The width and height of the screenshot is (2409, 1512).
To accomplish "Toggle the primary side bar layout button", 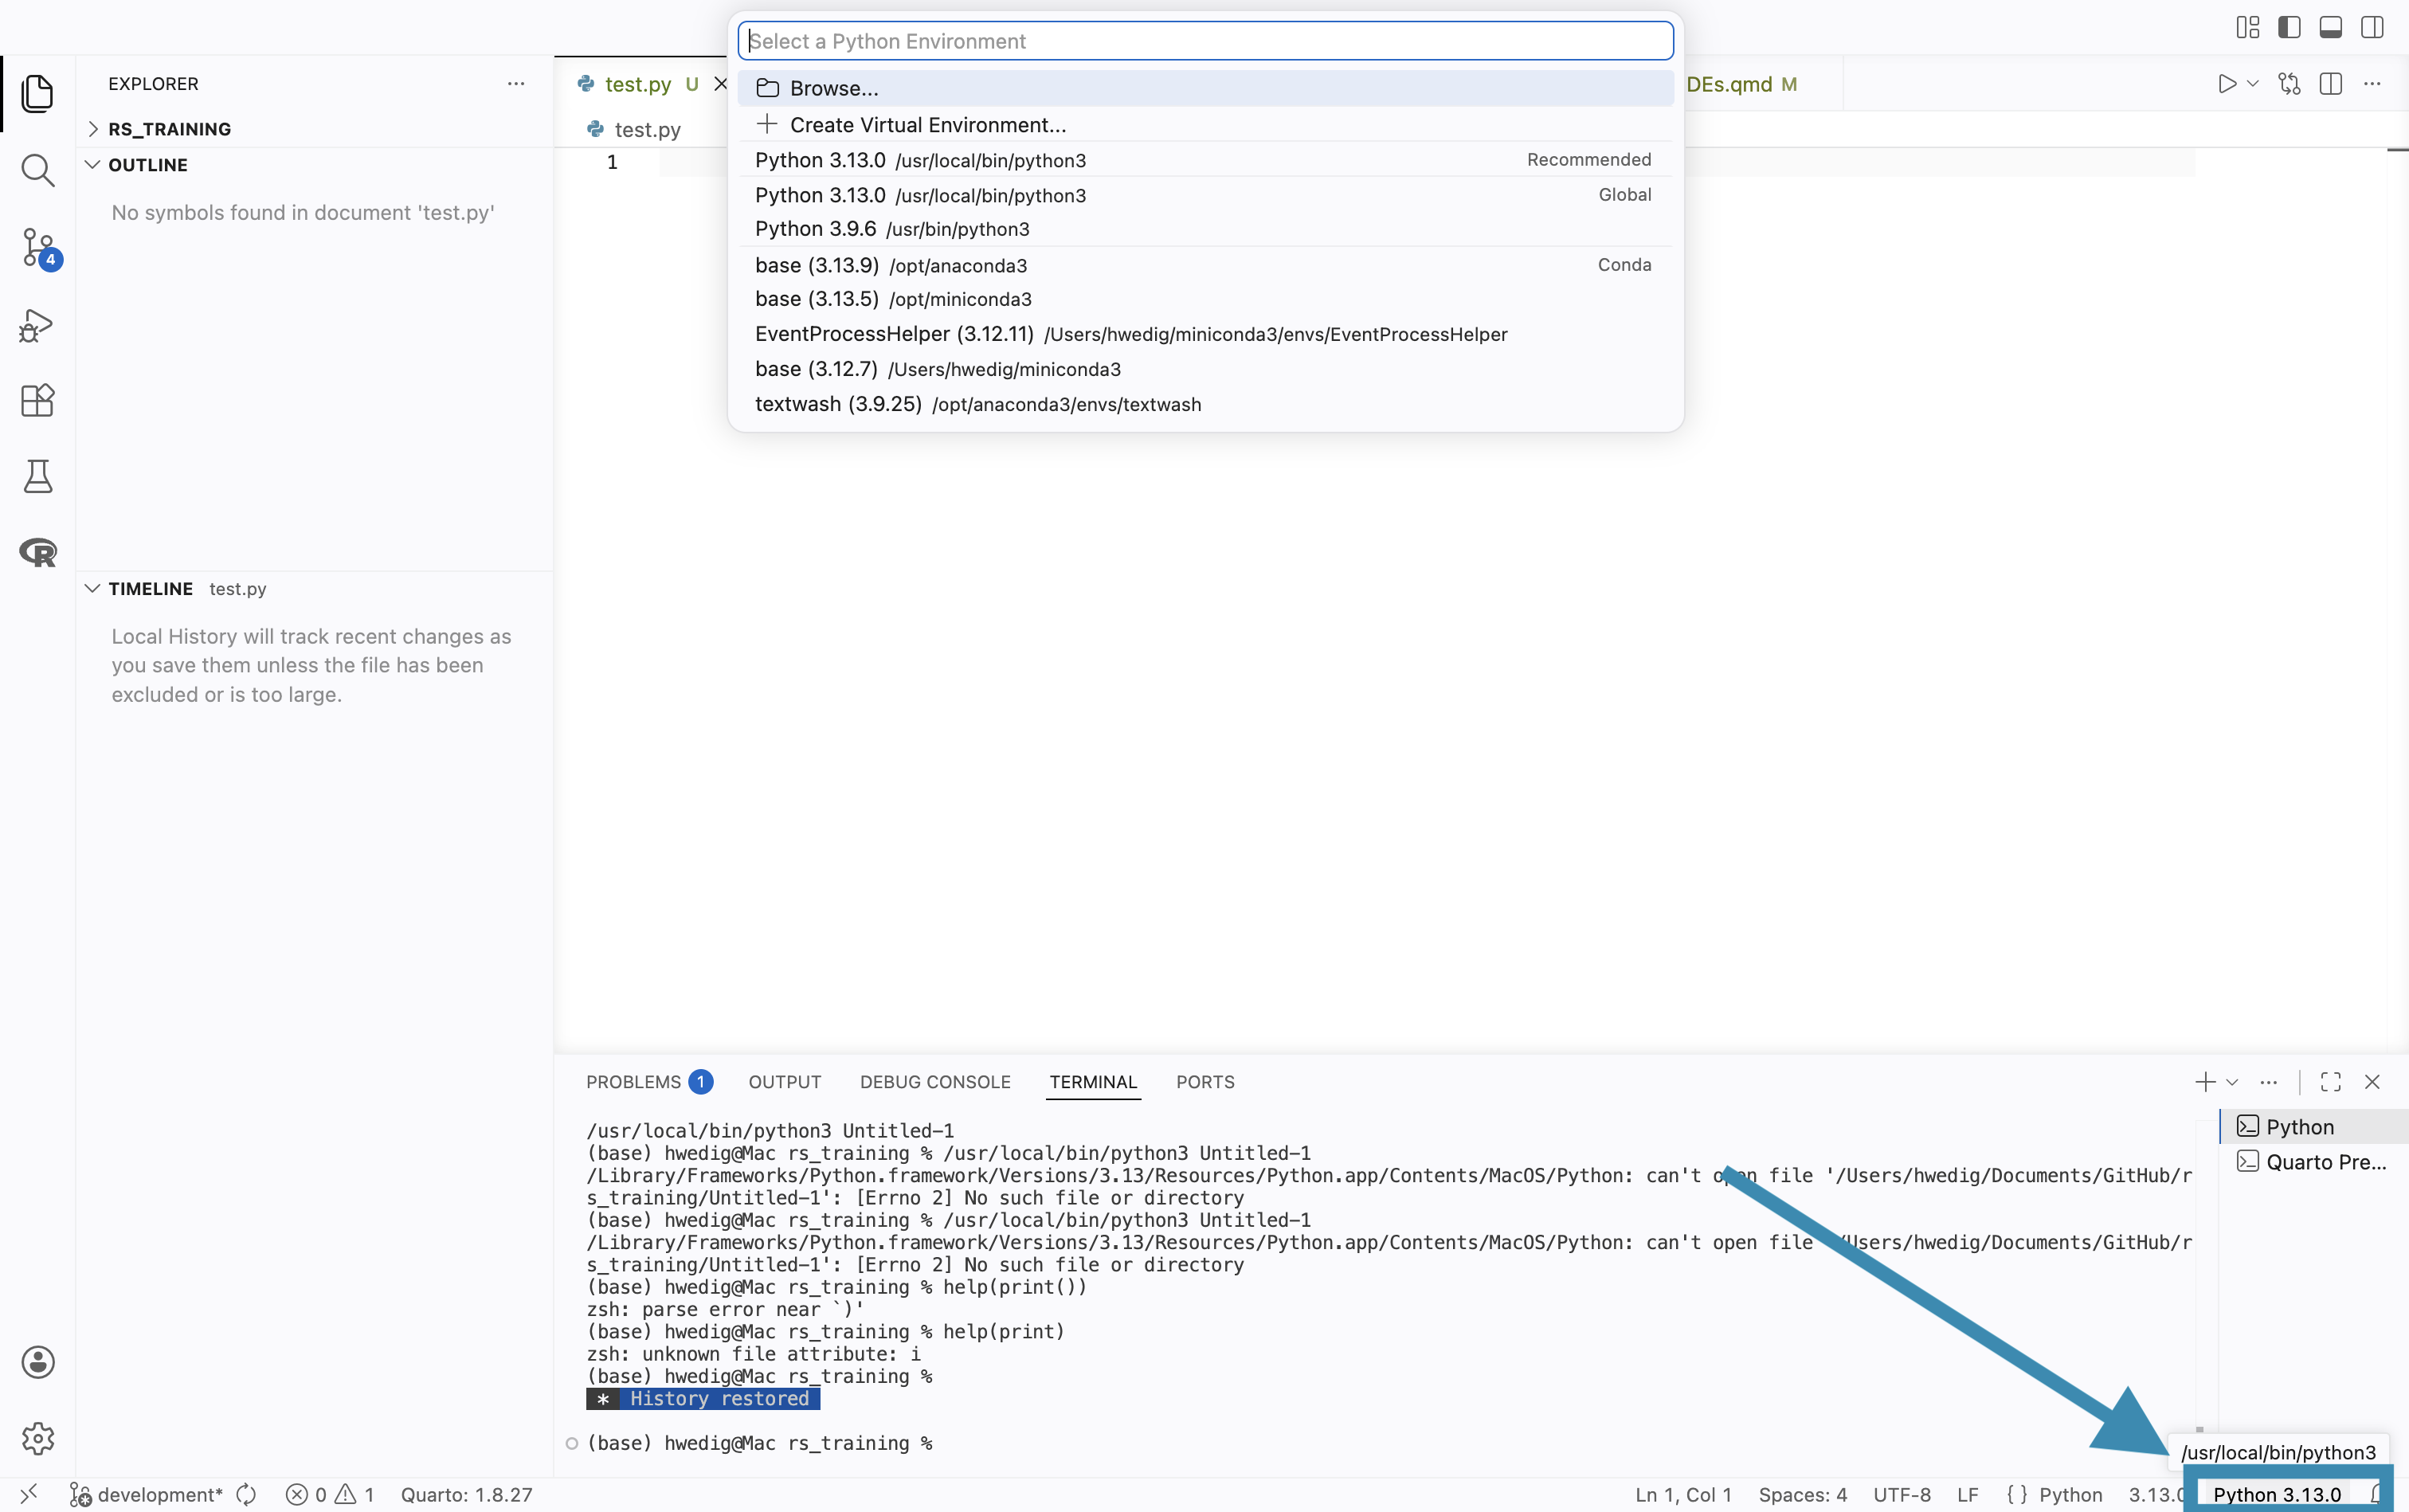I will [x=2289, y=27].
